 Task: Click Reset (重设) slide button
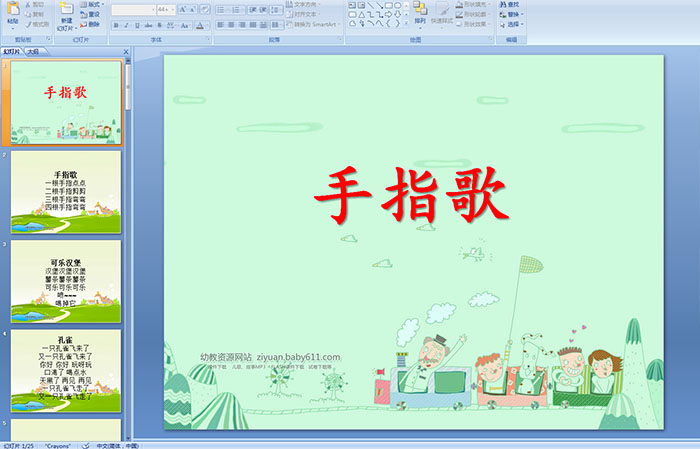pos(90,14)
